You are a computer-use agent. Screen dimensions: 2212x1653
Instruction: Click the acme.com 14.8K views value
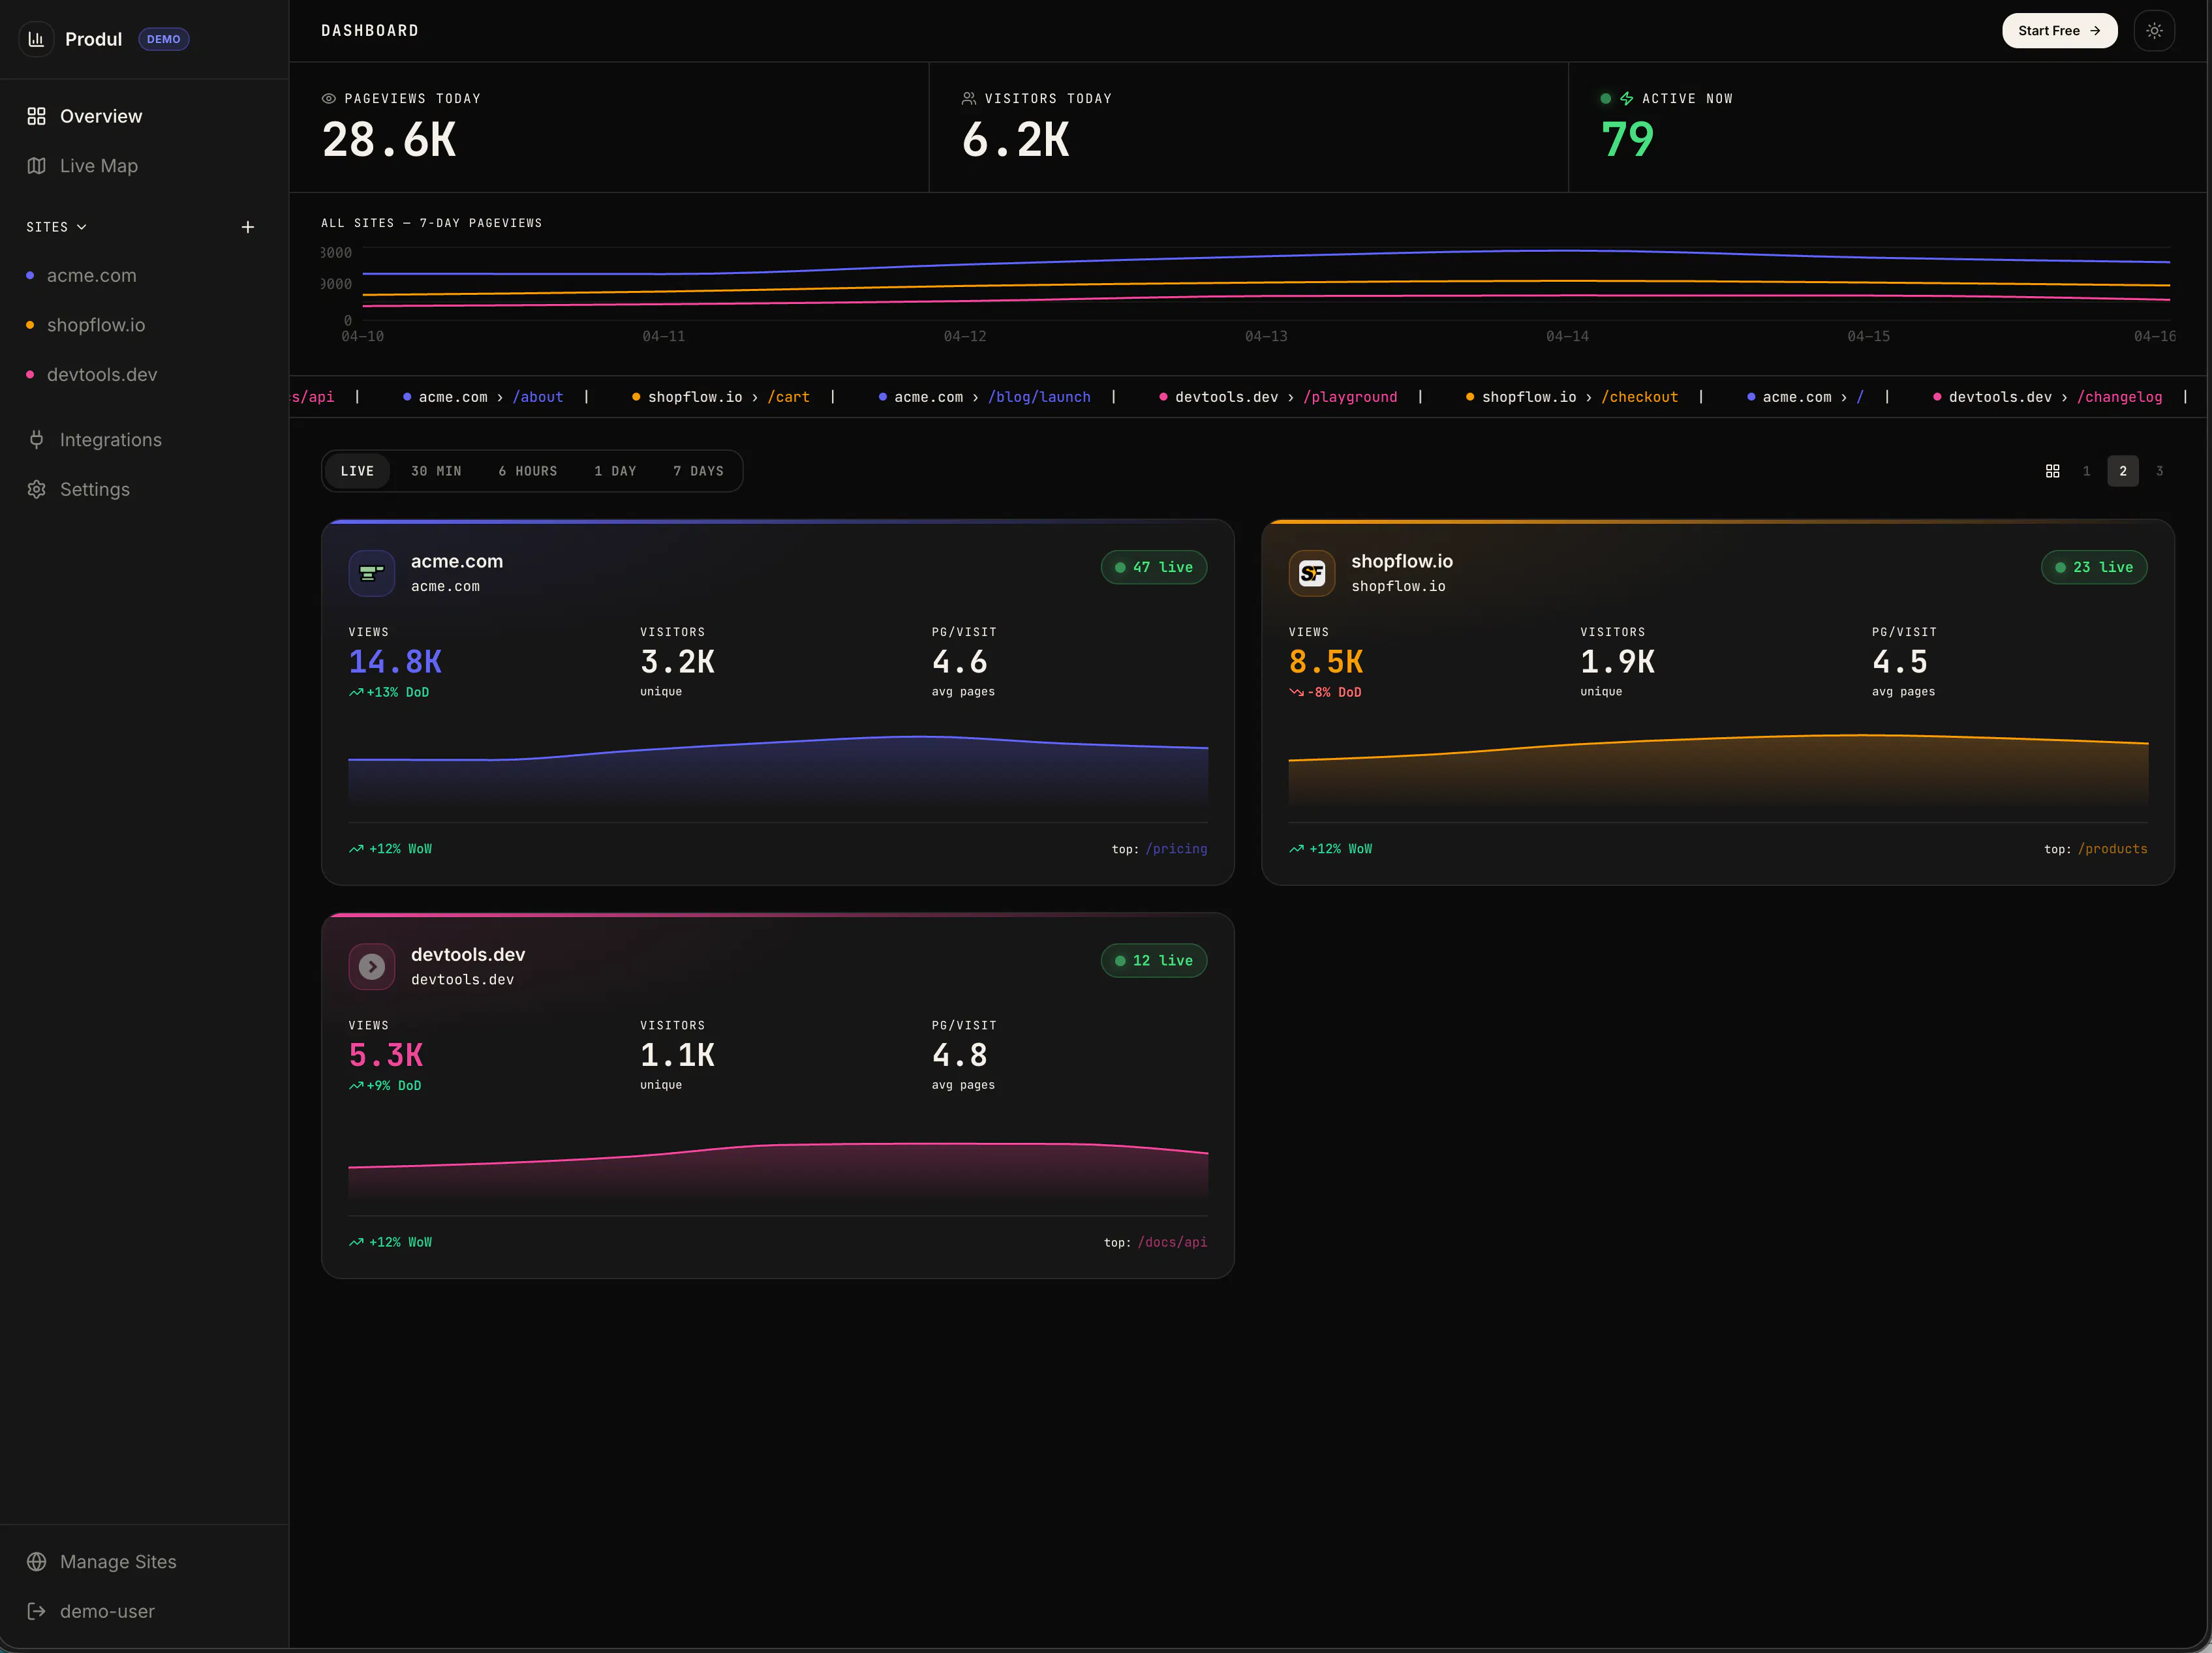395,662
